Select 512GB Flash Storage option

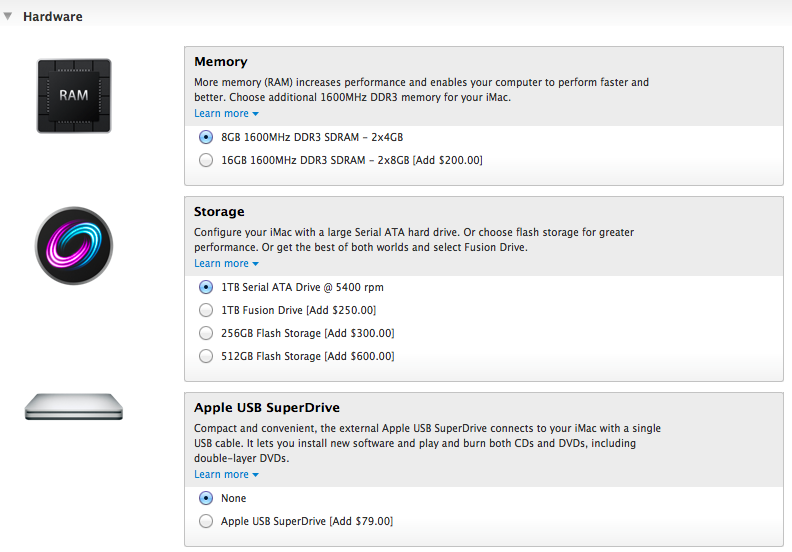pos(206,356)
